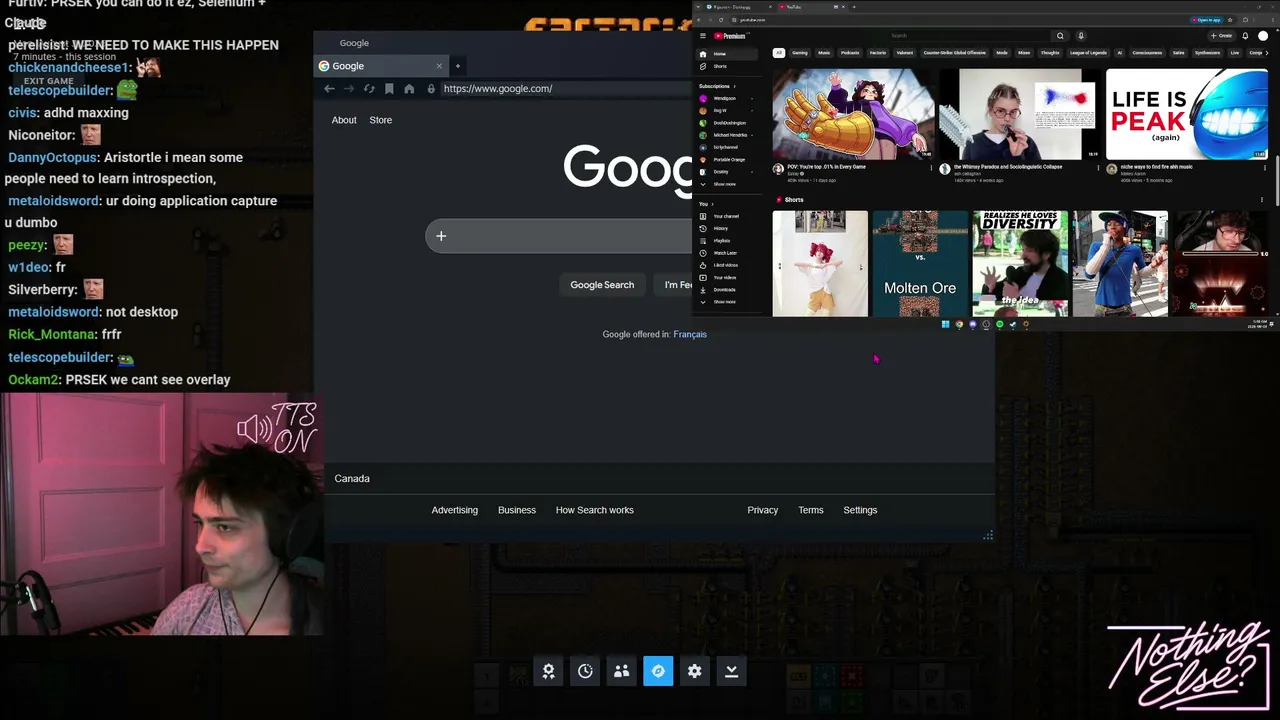This screenshot has height=720, width=1280.
Task: Select the Synthesizers filter chip
Action: (1207, 53)
